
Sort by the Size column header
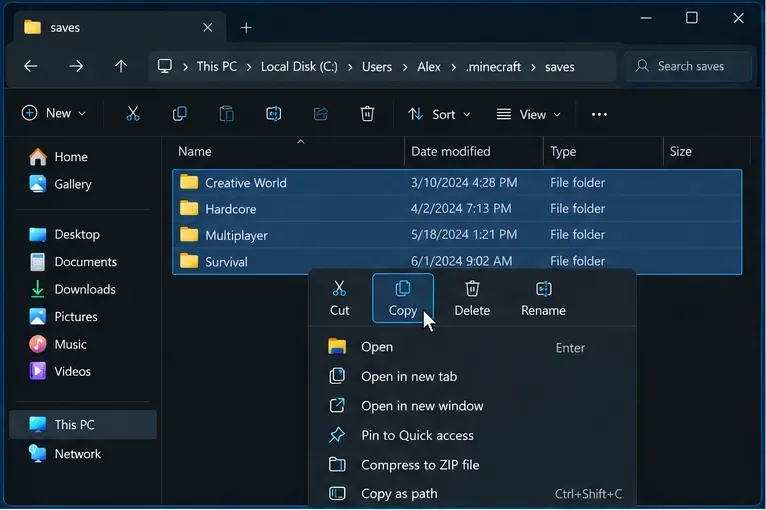pyautogui.click(x=707, y=151)
